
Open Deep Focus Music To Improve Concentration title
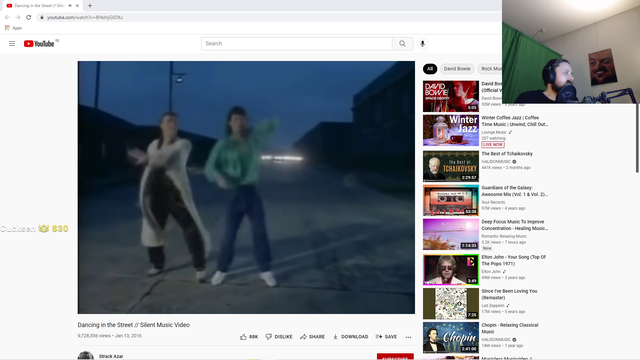pyautogui.click(x=514, y=225)
